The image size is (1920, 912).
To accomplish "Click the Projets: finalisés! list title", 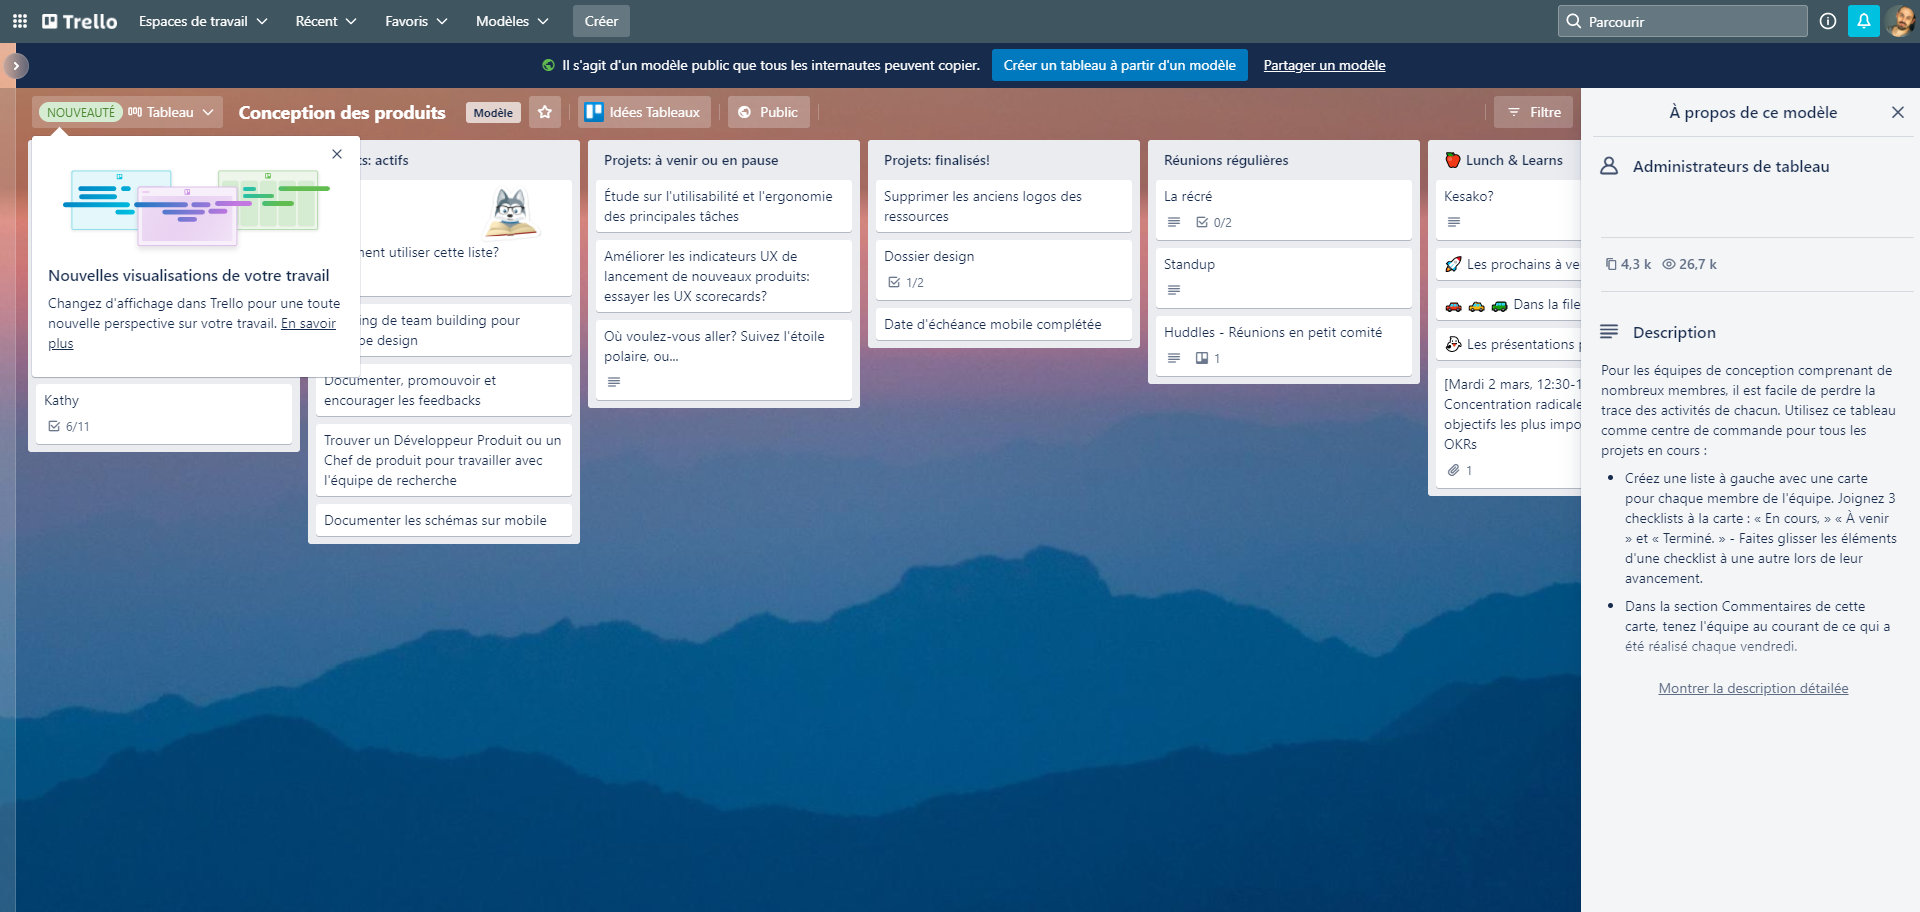I will point(937,160).
